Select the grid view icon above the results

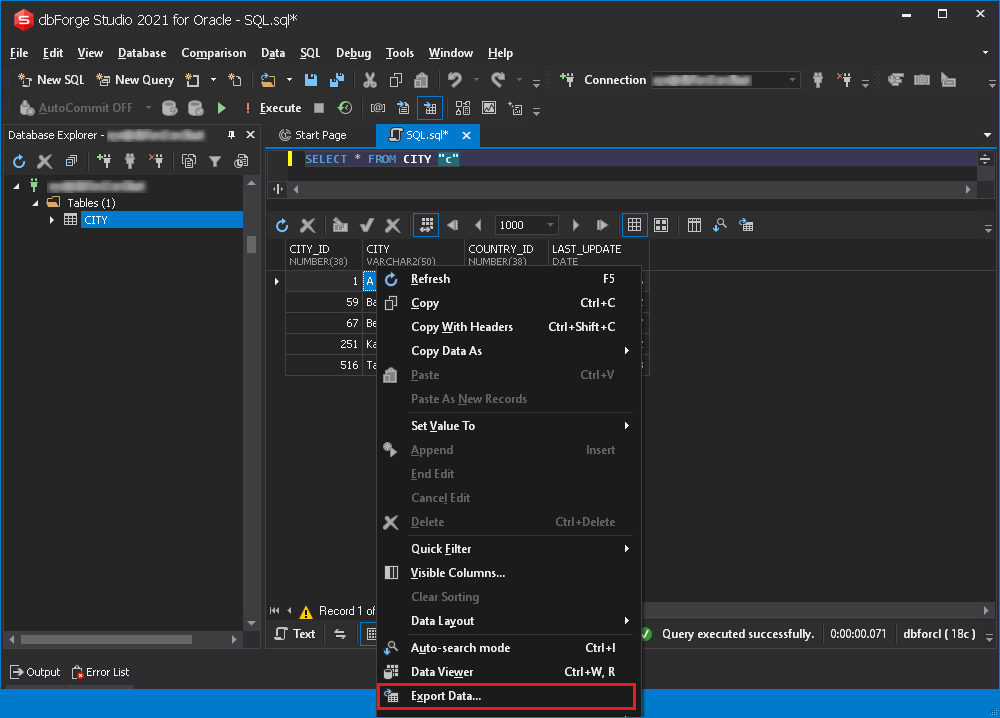click(634, 224)
